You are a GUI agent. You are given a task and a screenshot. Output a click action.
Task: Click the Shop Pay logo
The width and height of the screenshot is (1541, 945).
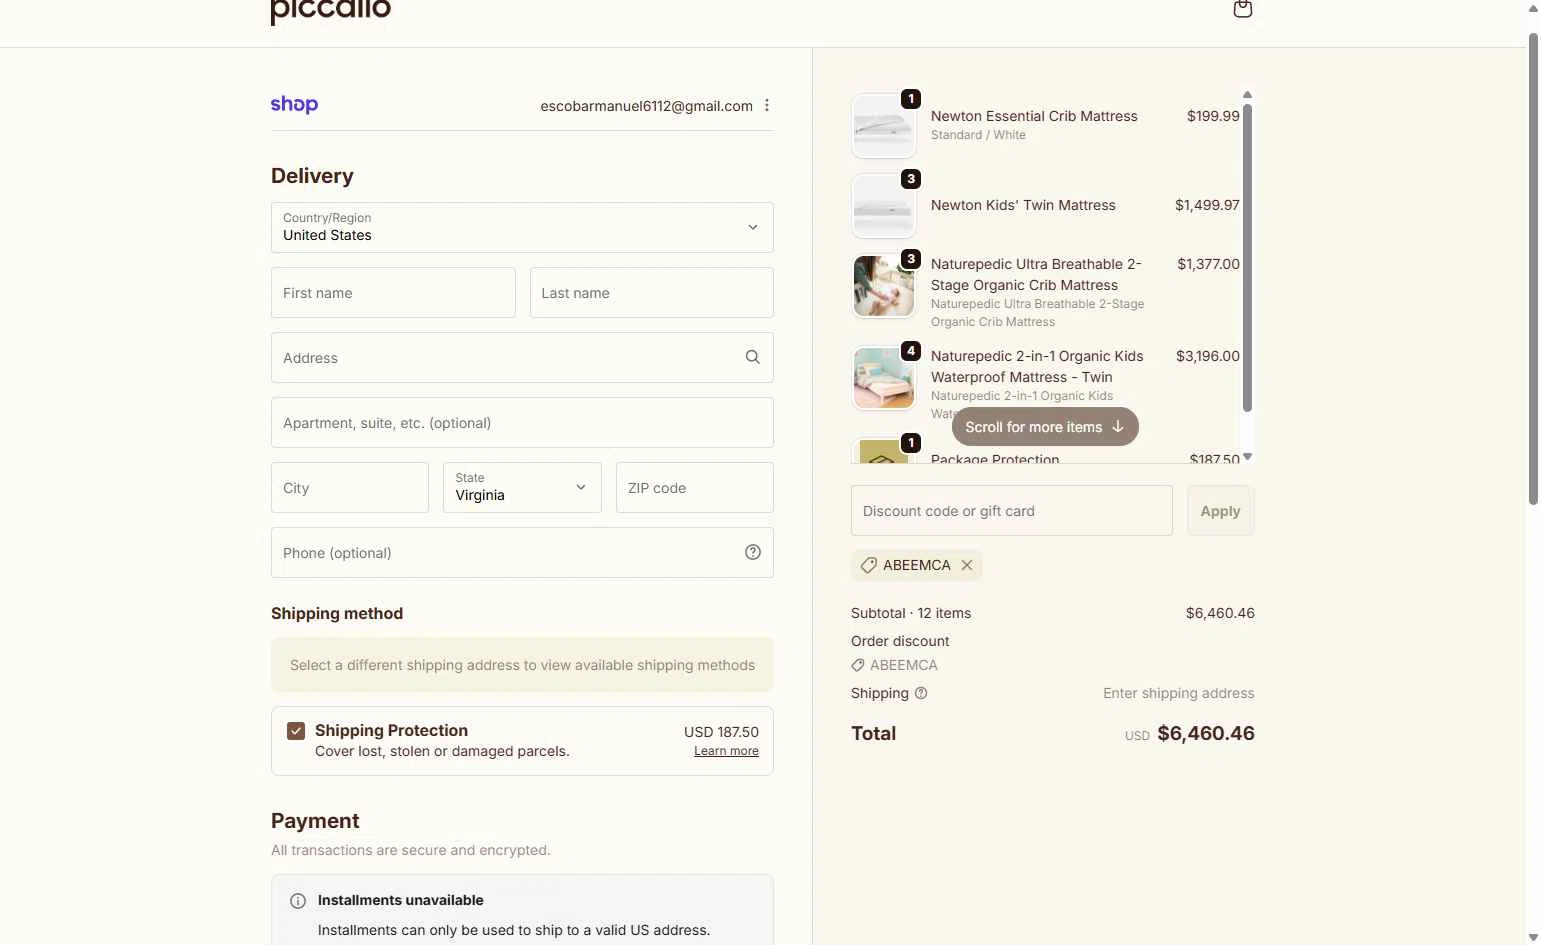tap(294, 105)
